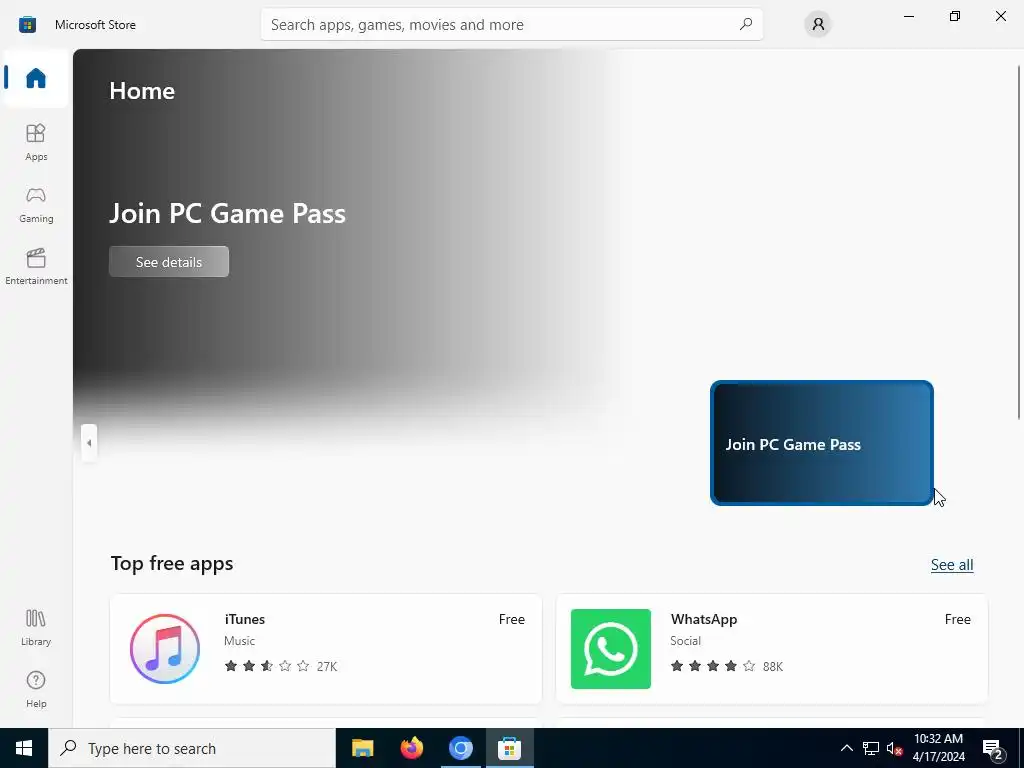1024x768 pixels.
Task: Click the Top free apps heading
Action: pyautogui.click(x=172, y=564)
